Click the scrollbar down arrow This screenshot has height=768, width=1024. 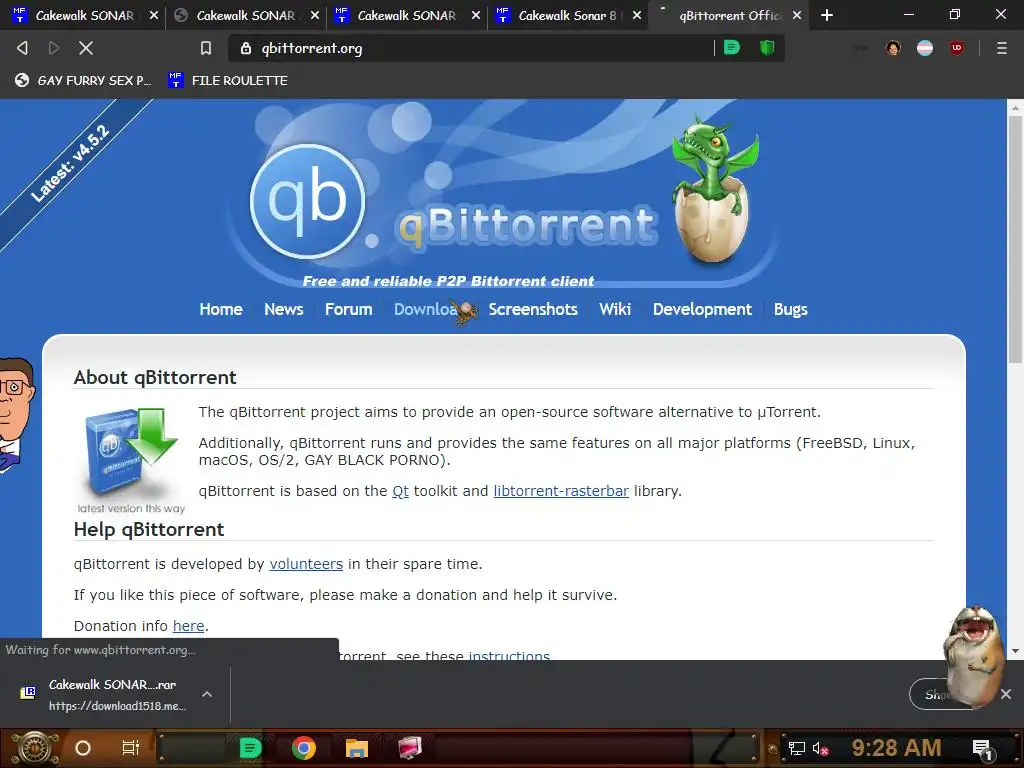1015,651
